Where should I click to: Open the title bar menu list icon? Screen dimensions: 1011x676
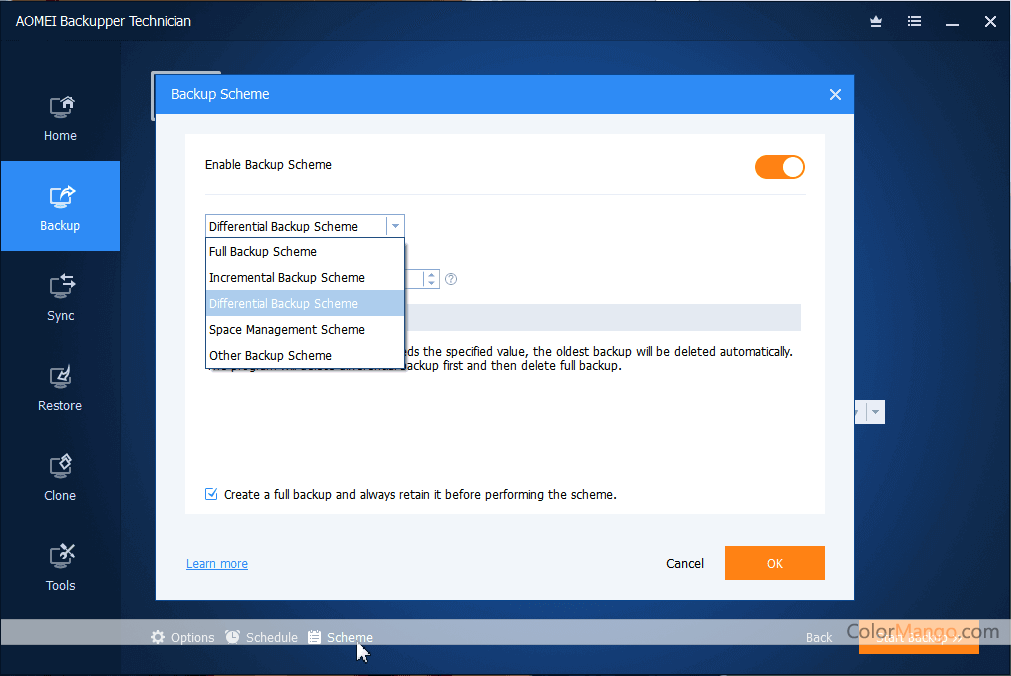click(914, 21)
